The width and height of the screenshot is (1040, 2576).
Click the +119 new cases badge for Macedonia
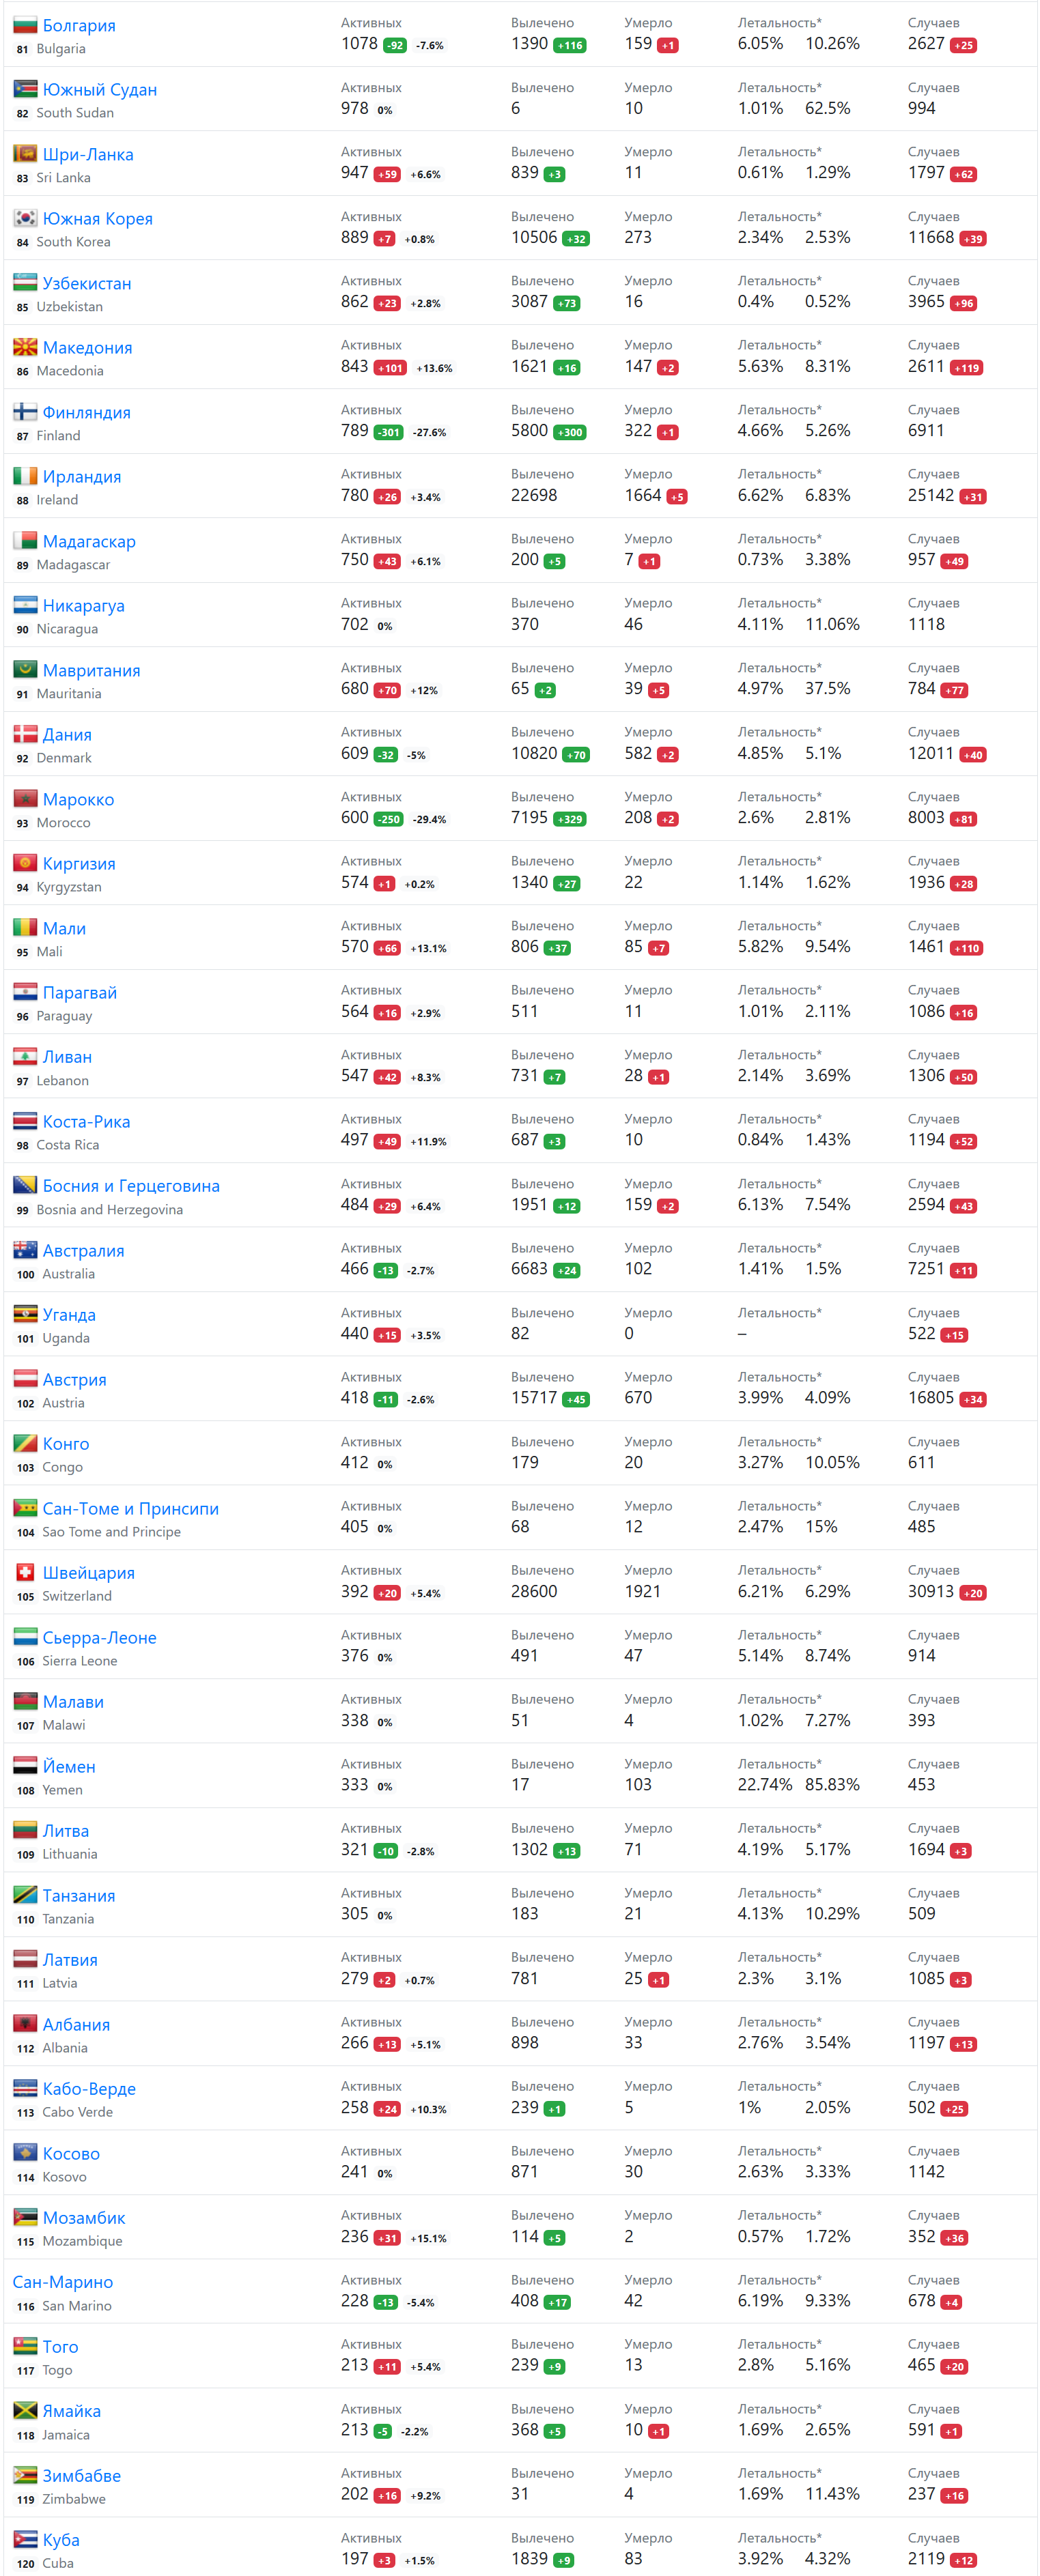coord(966,368)
